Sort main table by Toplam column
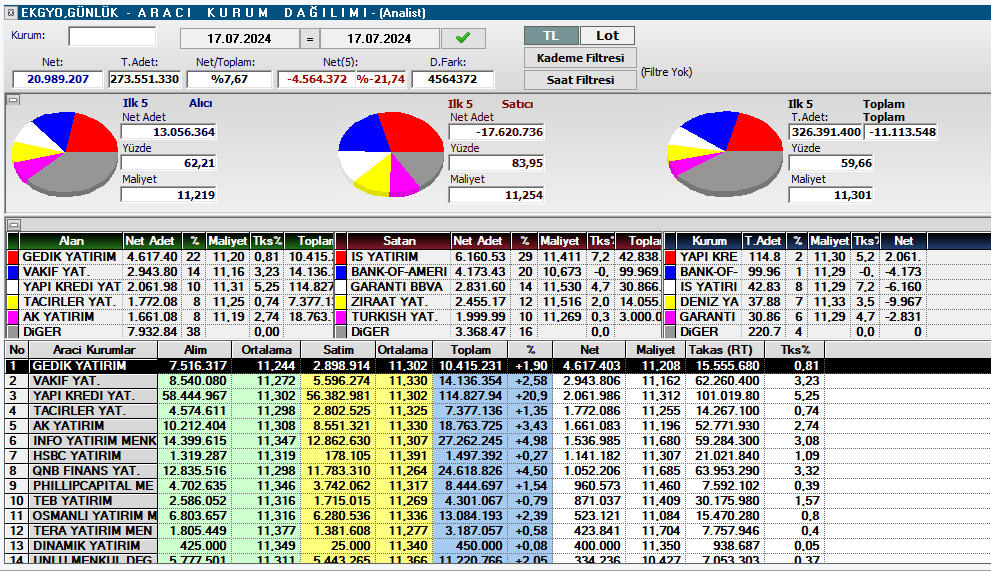The width and height of the screenshot is (991, 571). point(470,350)
